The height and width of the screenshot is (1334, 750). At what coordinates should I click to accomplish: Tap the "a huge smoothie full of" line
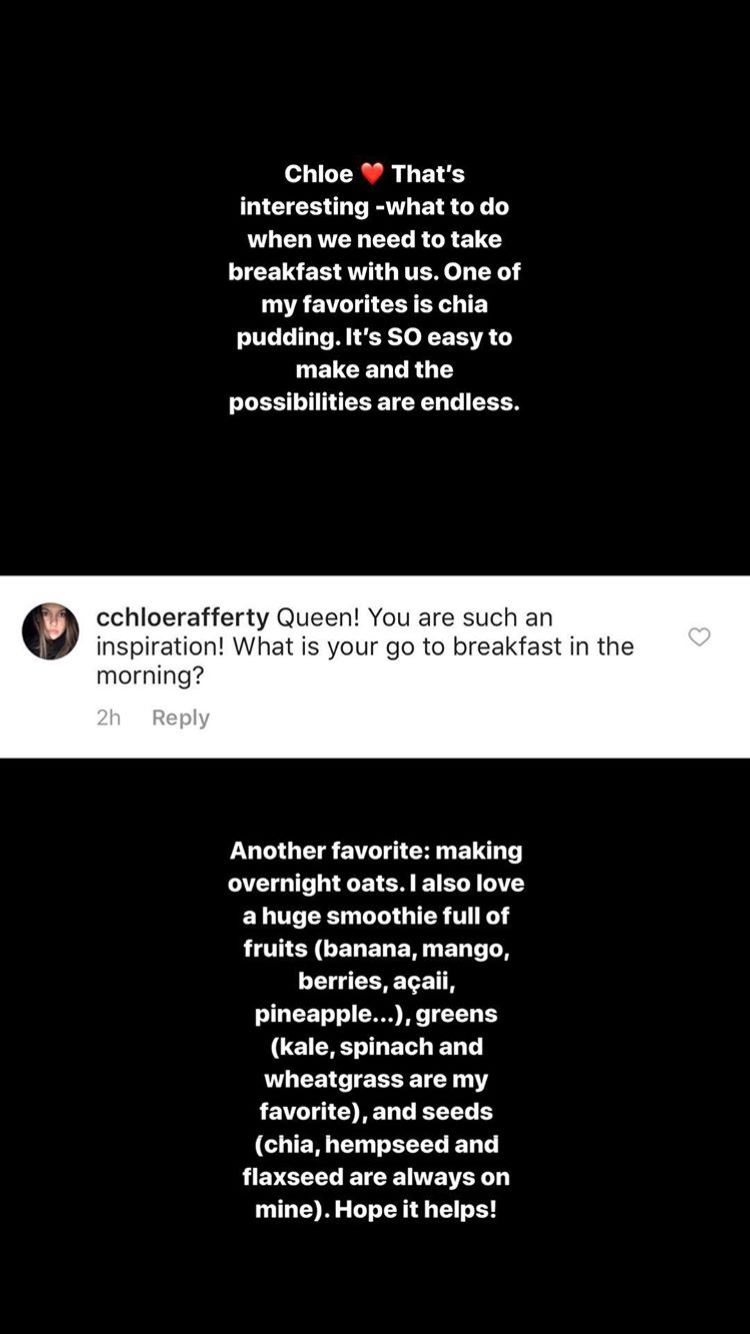(x=375, y=916)
